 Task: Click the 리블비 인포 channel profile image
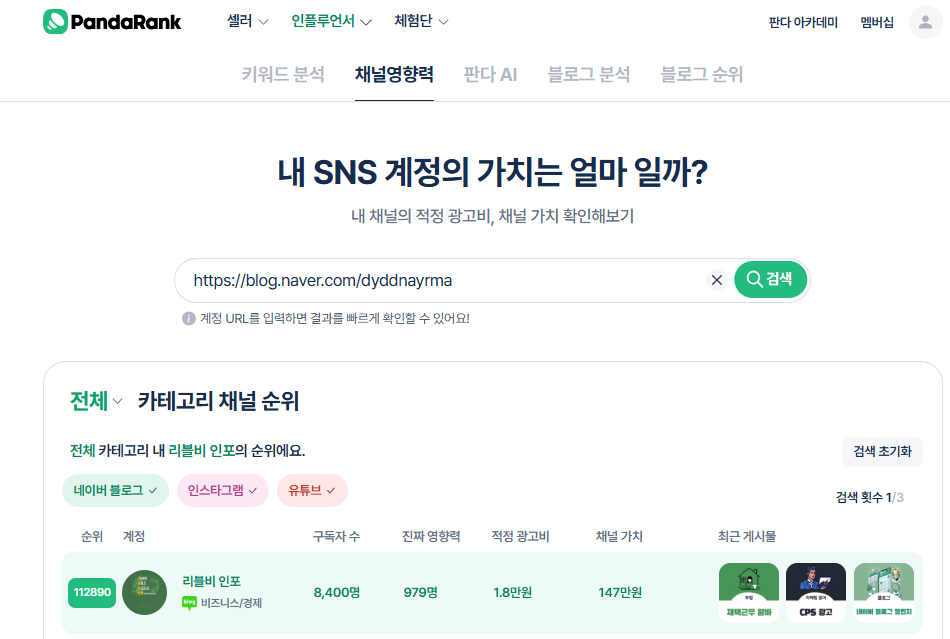pos(144,592)
